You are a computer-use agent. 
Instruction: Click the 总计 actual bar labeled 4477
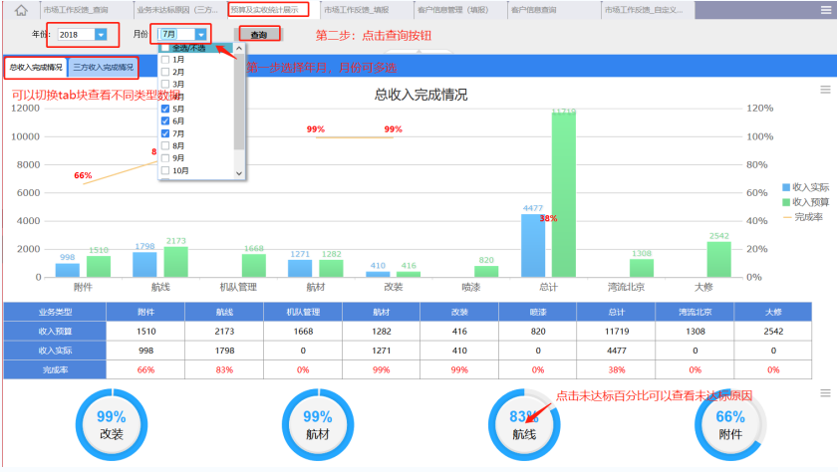[533, 245]
